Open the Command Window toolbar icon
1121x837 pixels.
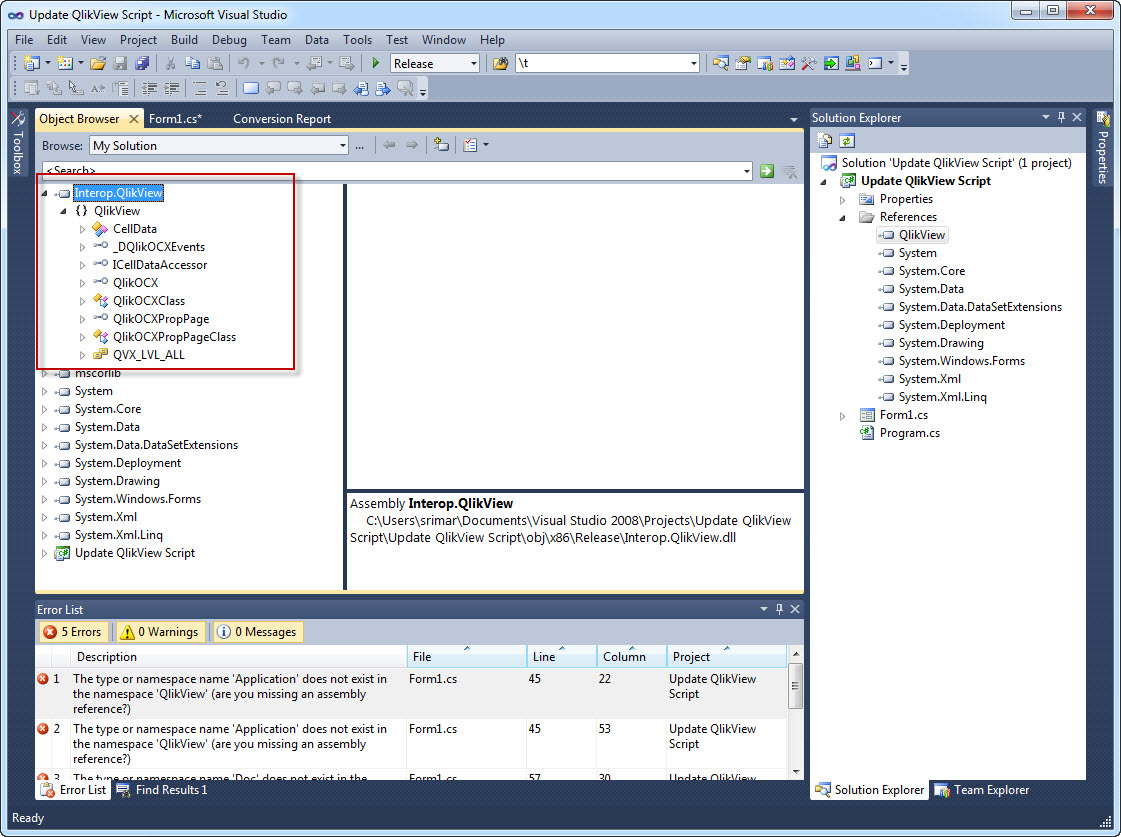(x=875, y=63)
